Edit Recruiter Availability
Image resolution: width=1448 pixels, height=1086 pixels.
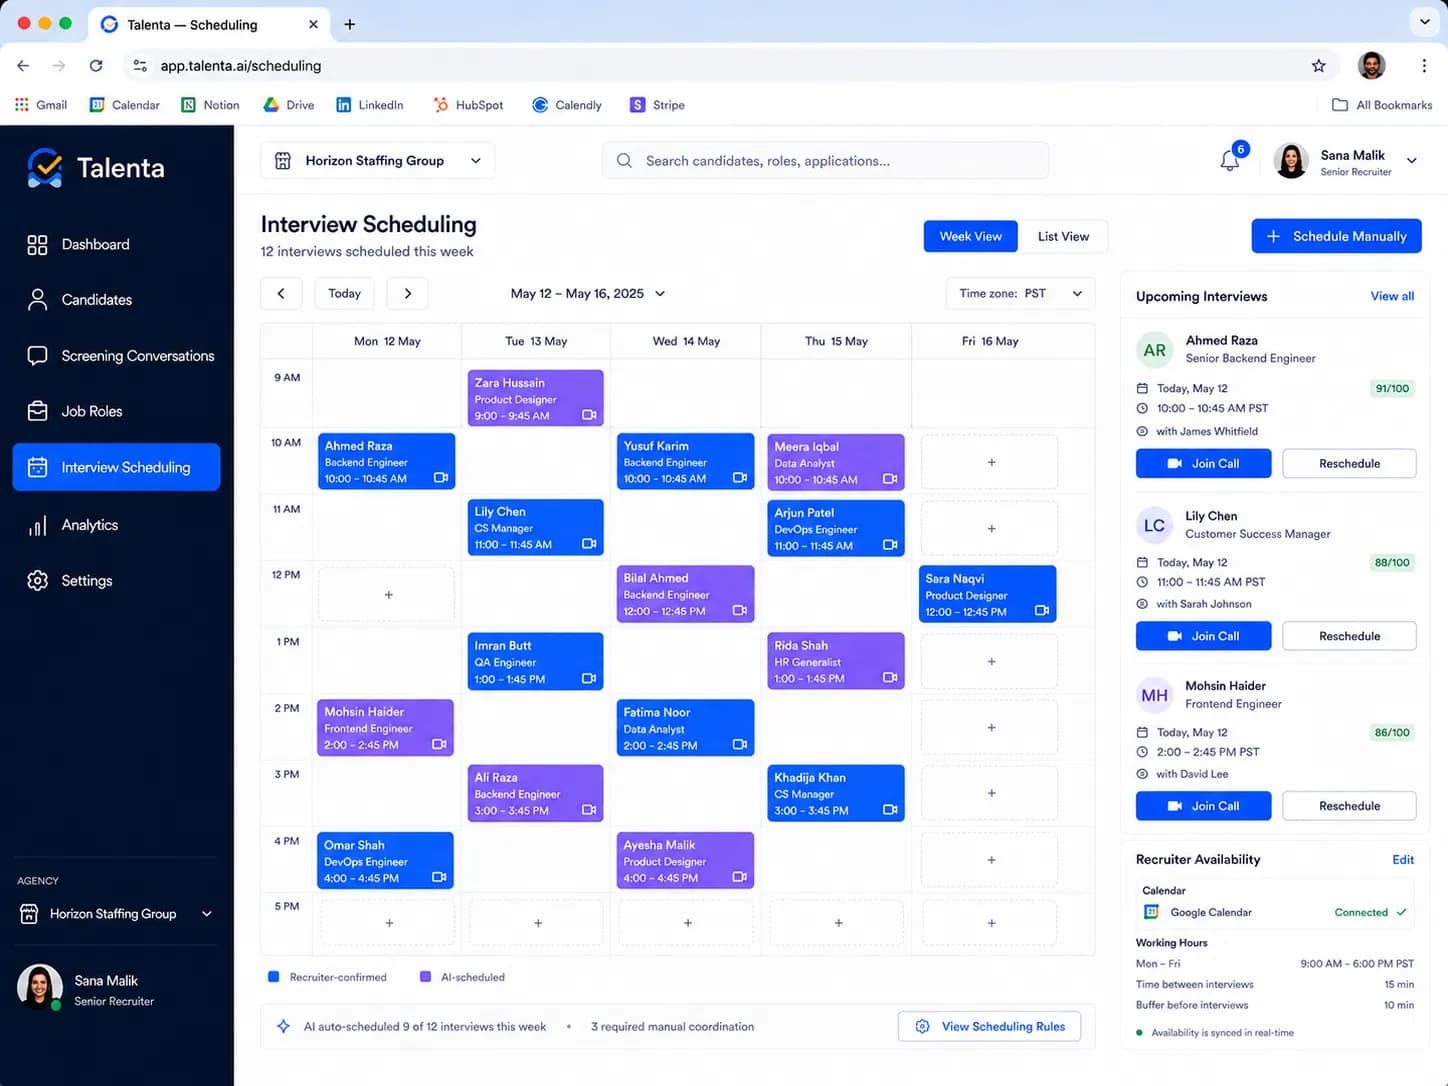(1403, 859)
